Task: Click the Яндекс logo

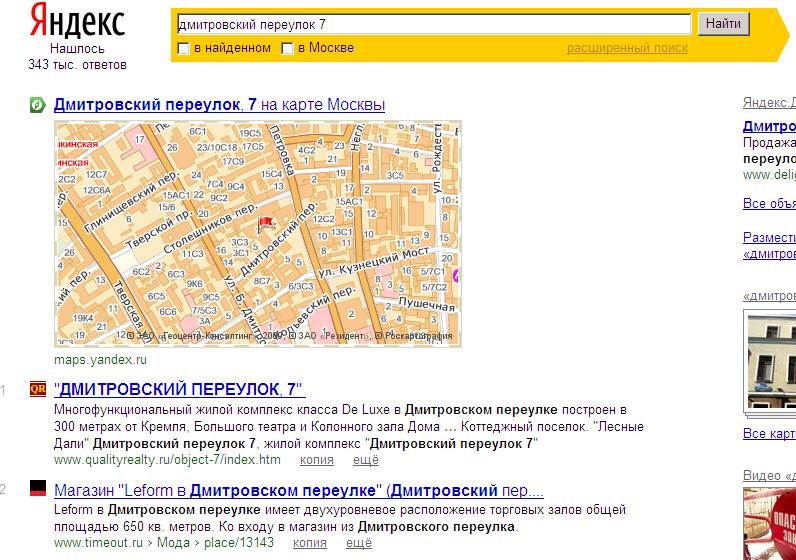Action: (x=77, y=20)
